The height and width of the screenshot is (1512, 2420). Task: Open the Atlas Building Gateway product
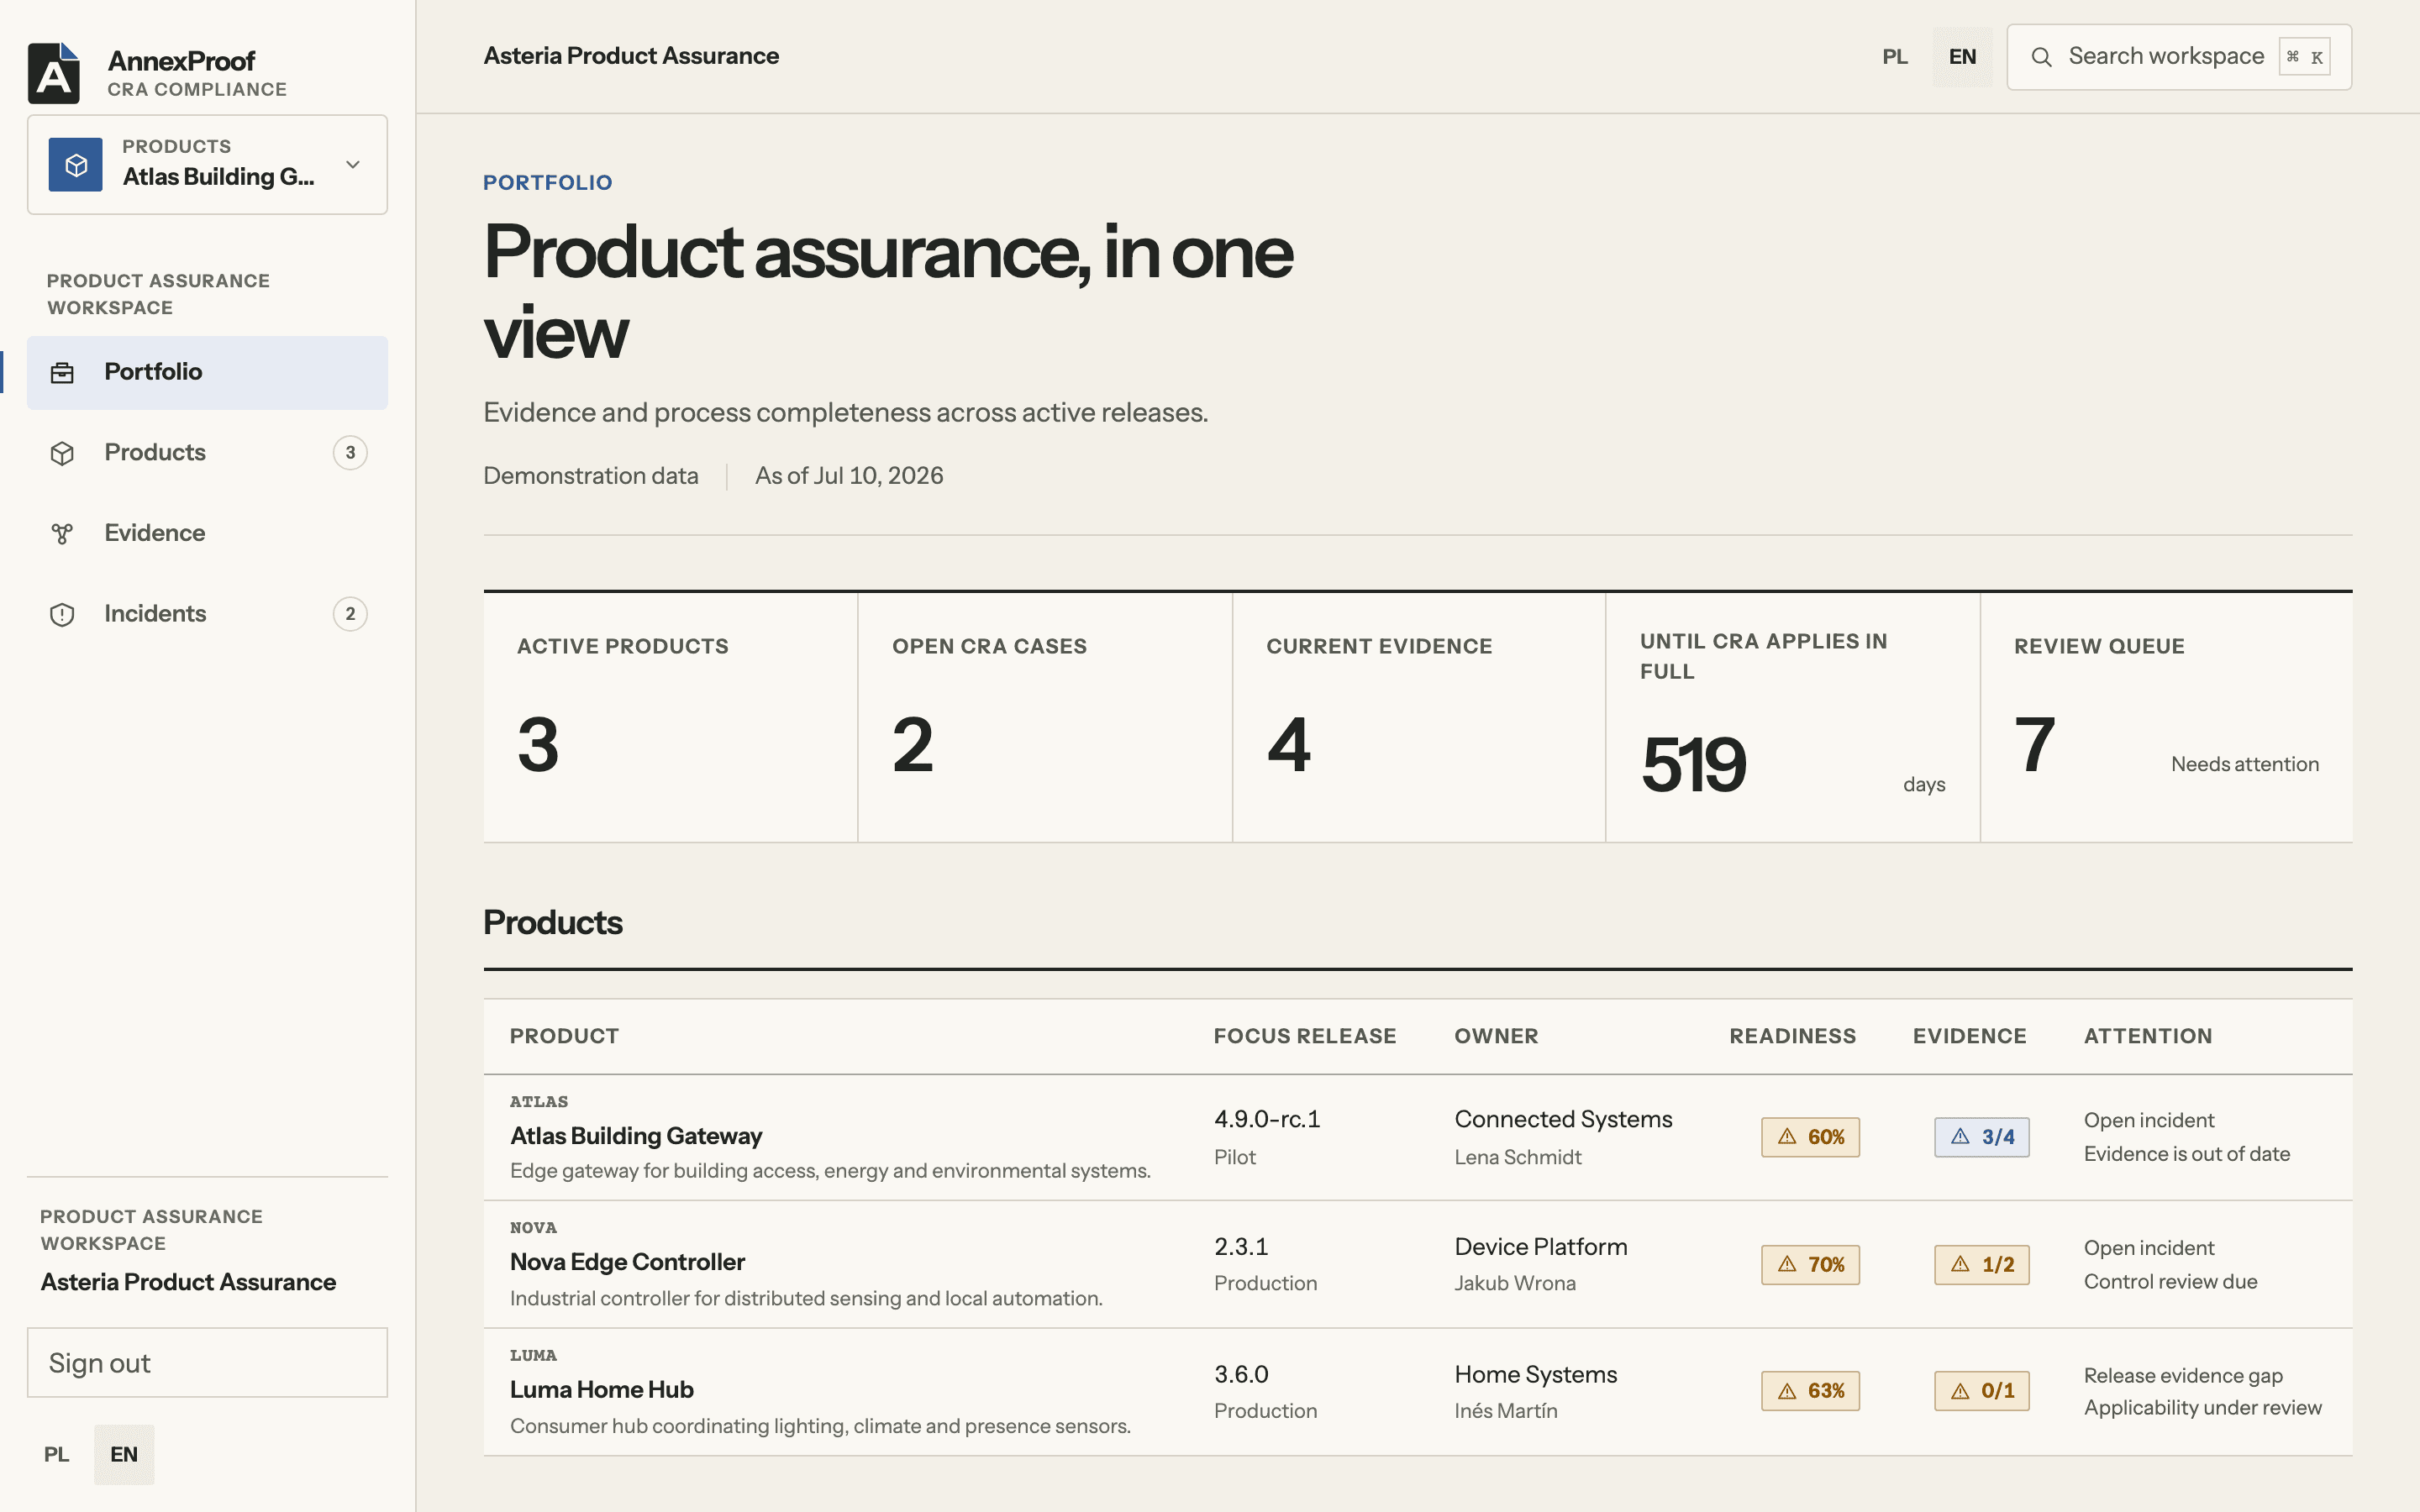tap(636, 1136)
